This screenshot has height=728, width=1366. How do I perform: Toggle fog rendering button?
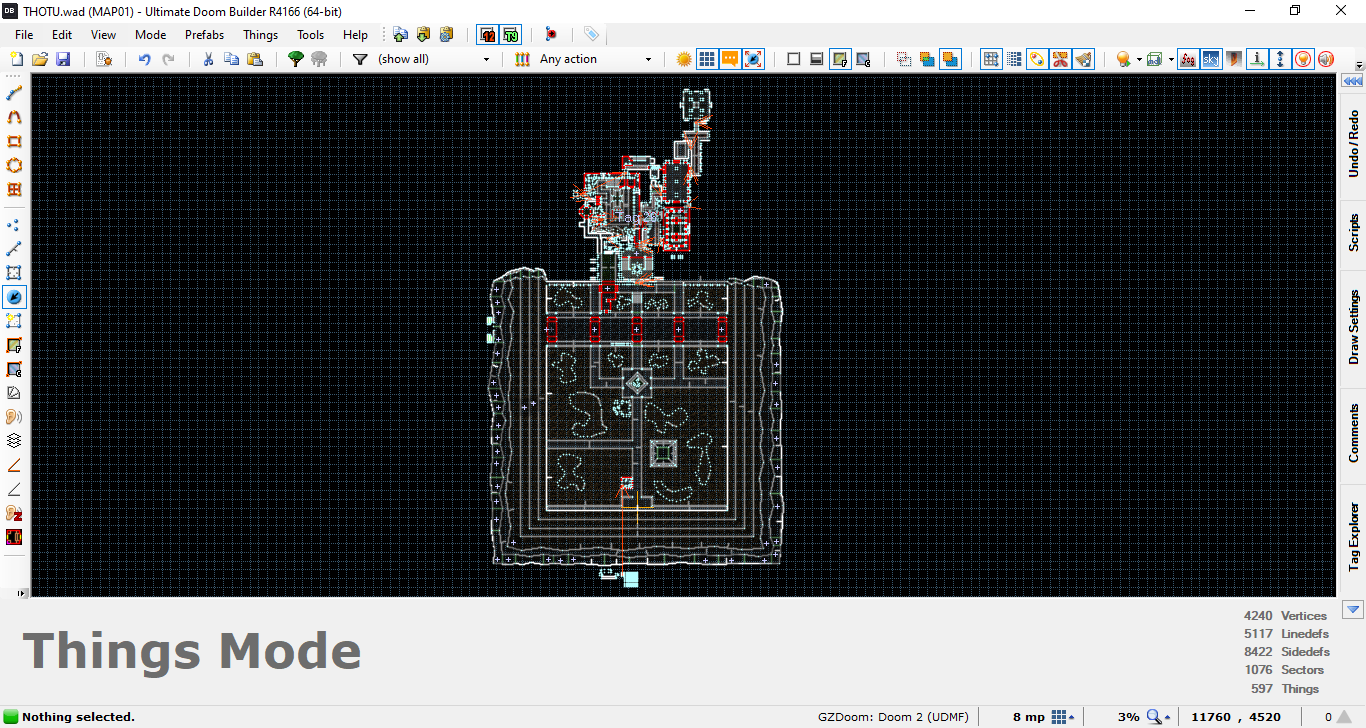click(x=1188, y=59)
